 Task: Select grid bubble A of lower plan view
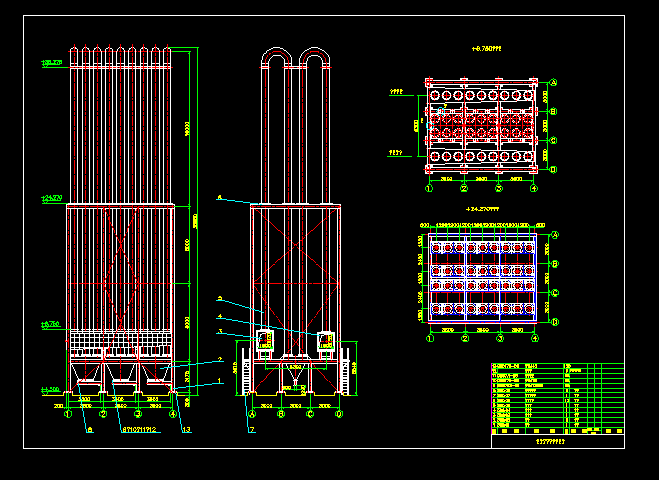point(555,235)
